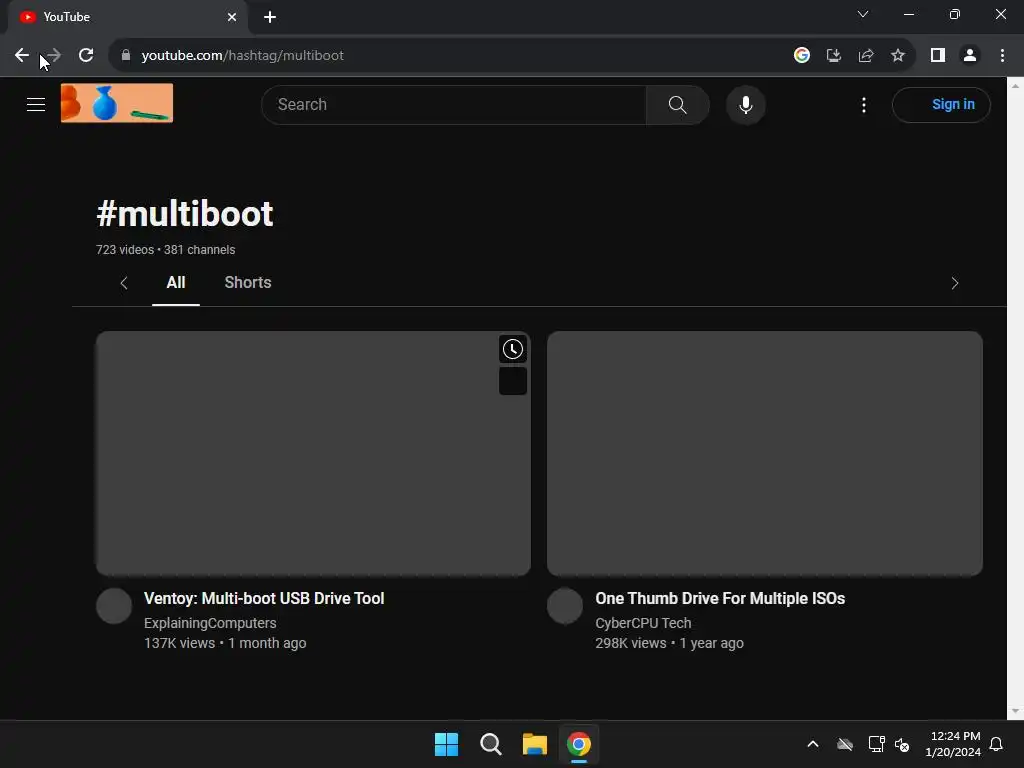
Task: Click the OneDrive cloud tray icon
Action: pyautogui.click(x=845, y=744)
